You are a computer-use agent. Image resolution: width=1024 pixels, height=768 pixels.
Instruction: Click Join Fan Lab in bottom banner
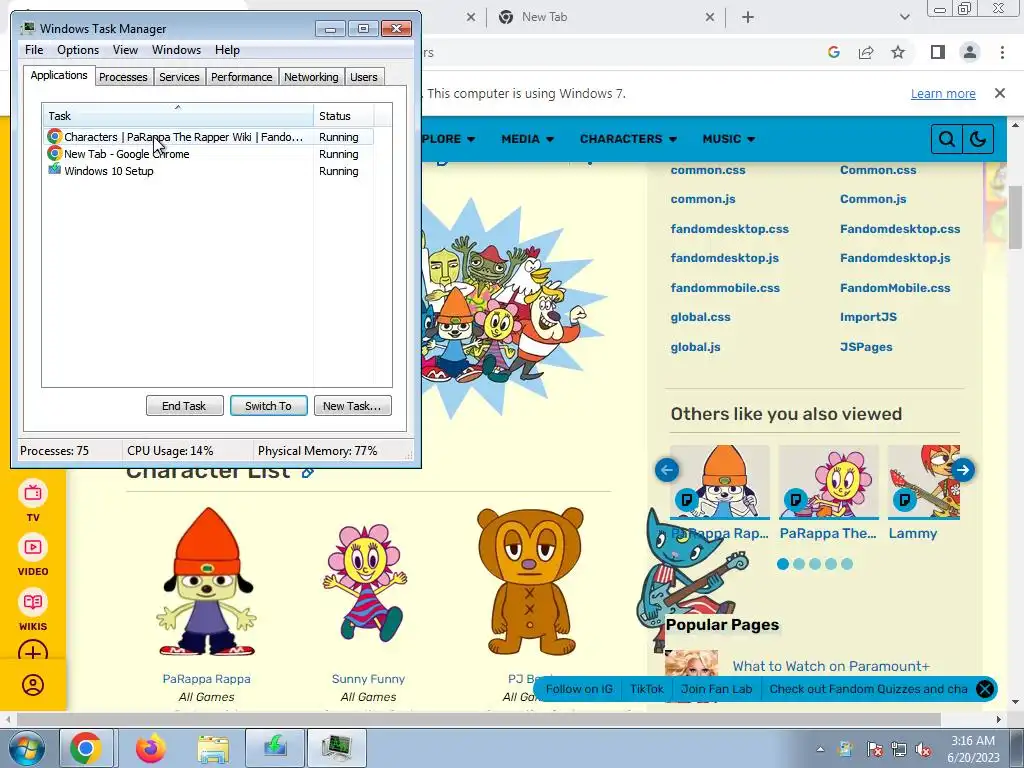[x=716, y=689]
